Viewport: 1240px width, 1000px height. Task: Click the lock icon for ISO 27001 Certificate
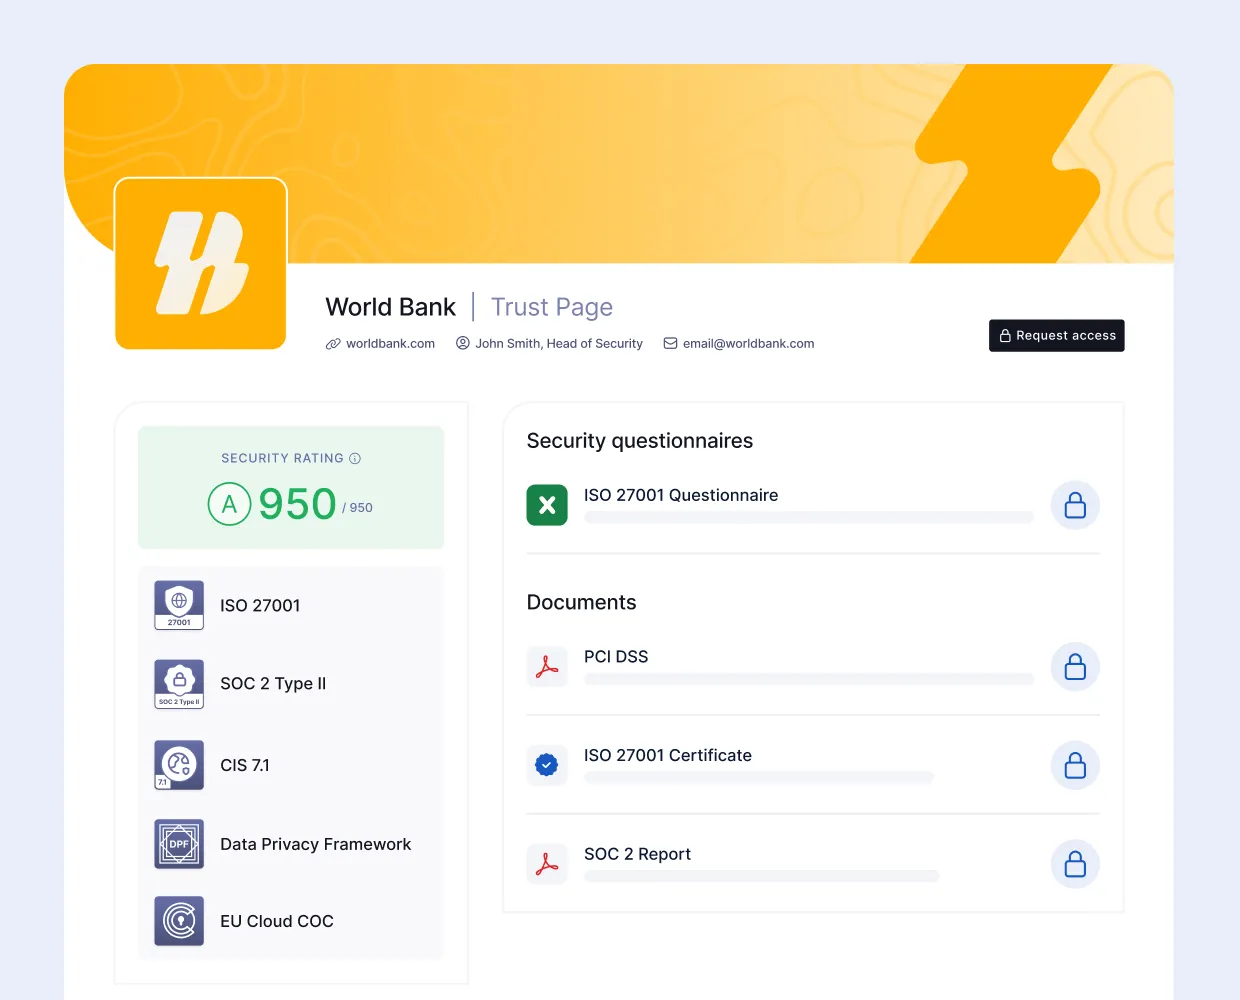click(1075, 765)
